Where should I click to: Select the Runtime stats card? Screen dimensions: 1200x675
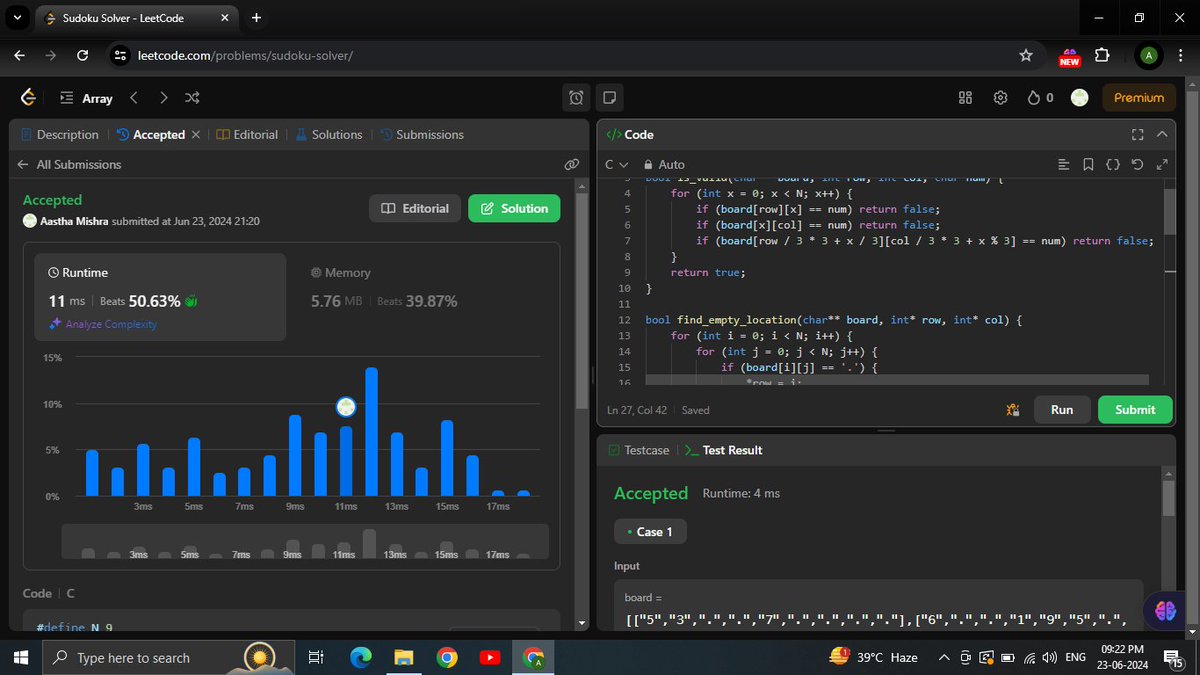click(161, 296)
